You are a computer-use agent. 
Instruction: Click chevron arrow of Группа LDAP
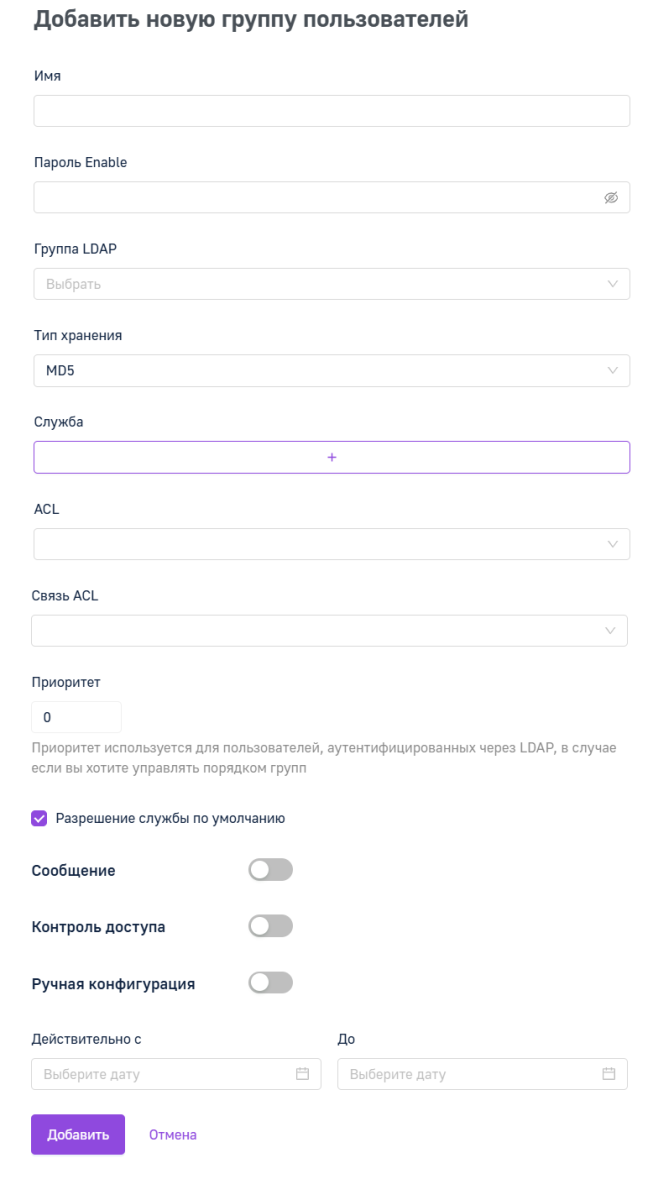(x=613, y=284)
